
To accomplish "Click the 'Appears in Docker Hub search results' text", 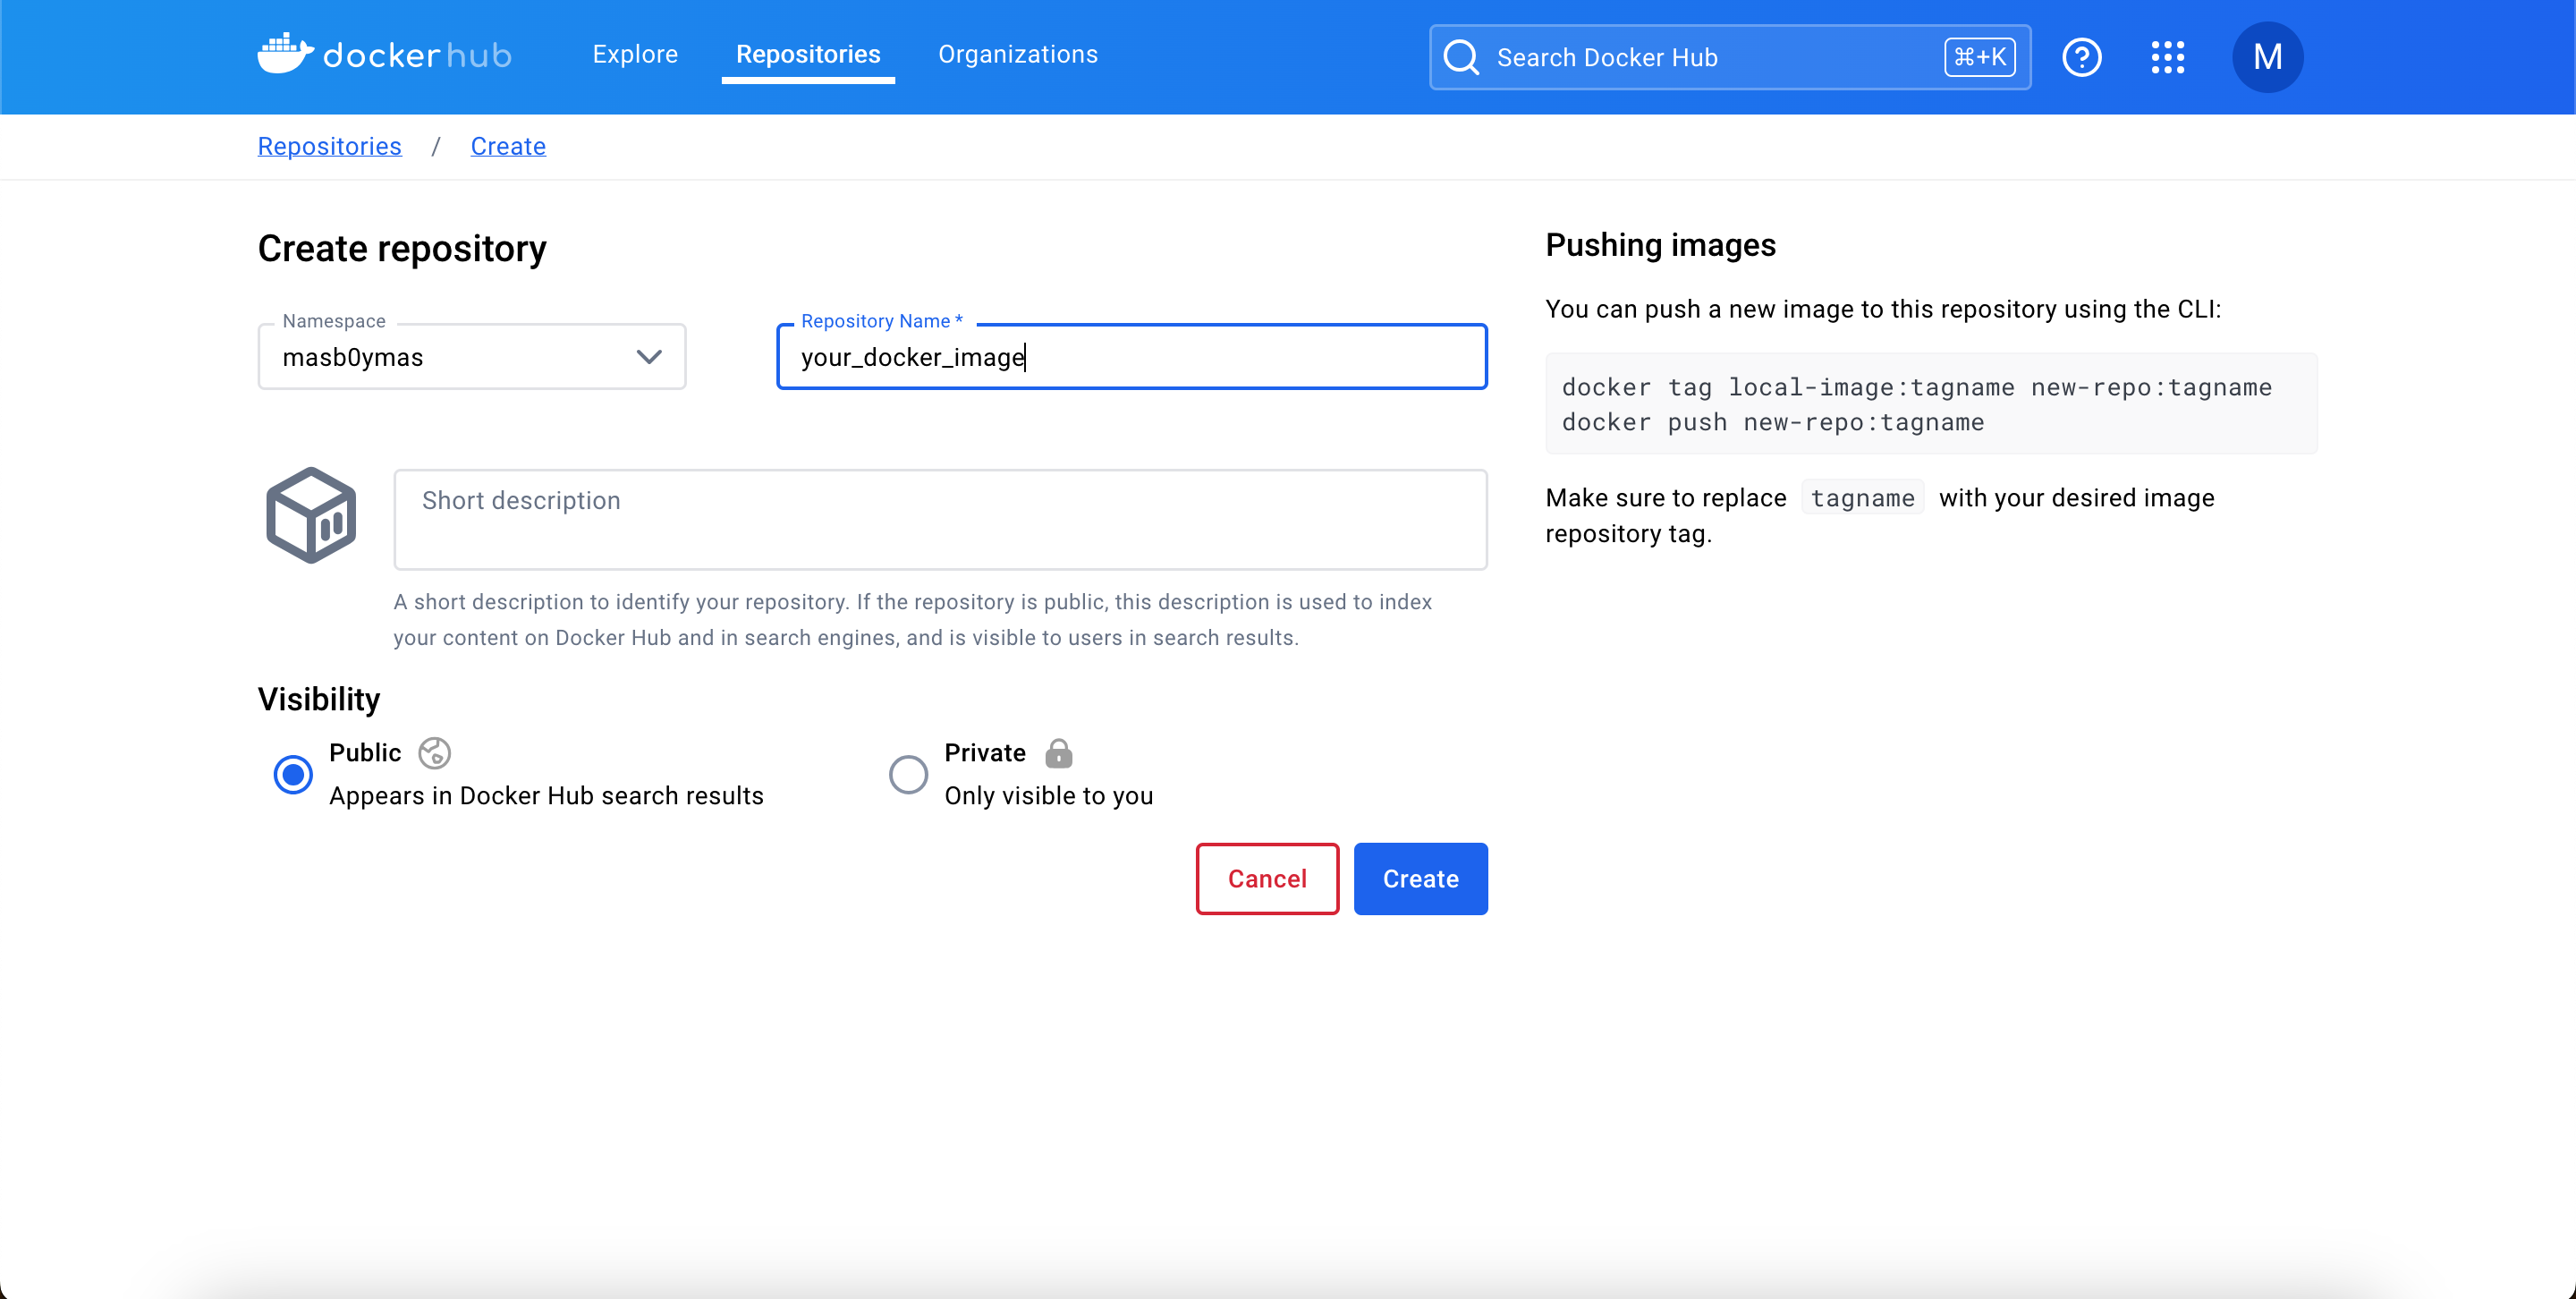I will (x=546, y=796).
